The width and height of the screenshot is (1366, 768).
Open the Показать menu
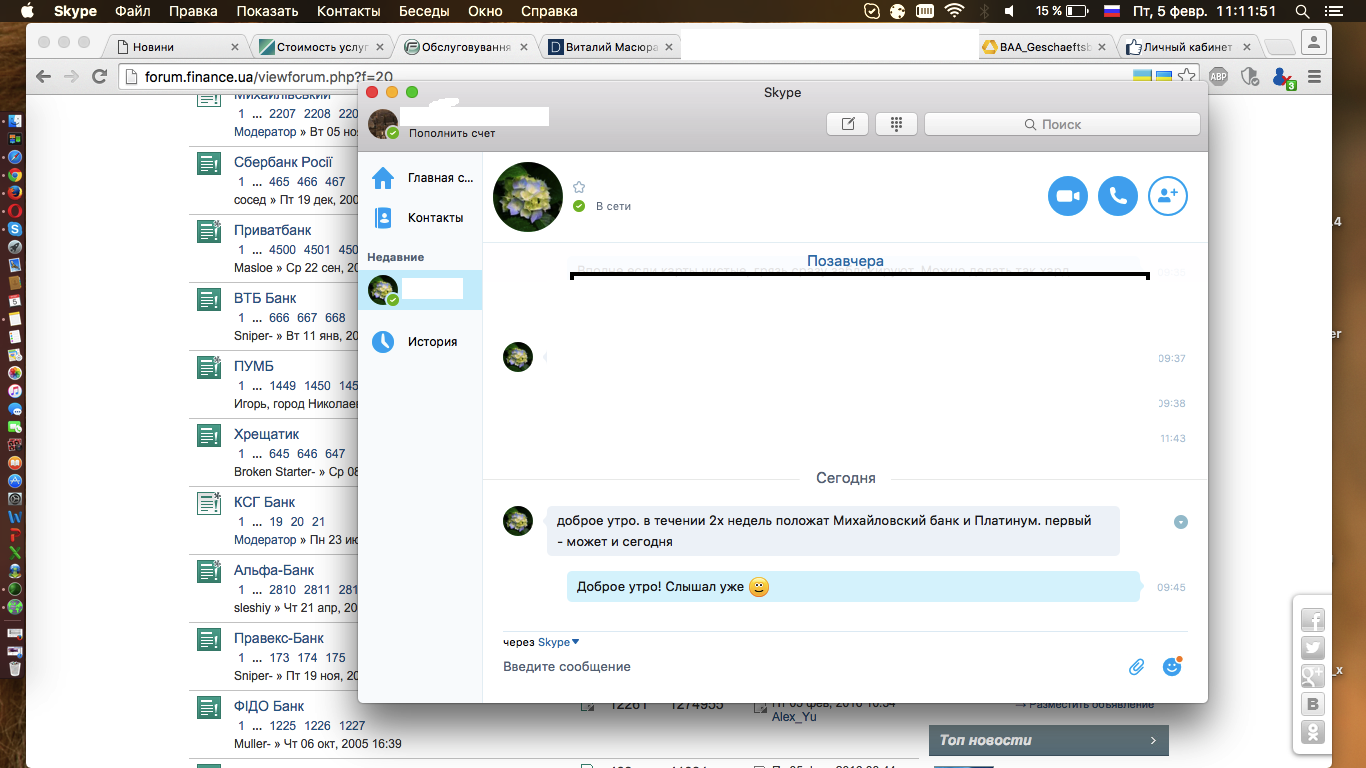267,11
